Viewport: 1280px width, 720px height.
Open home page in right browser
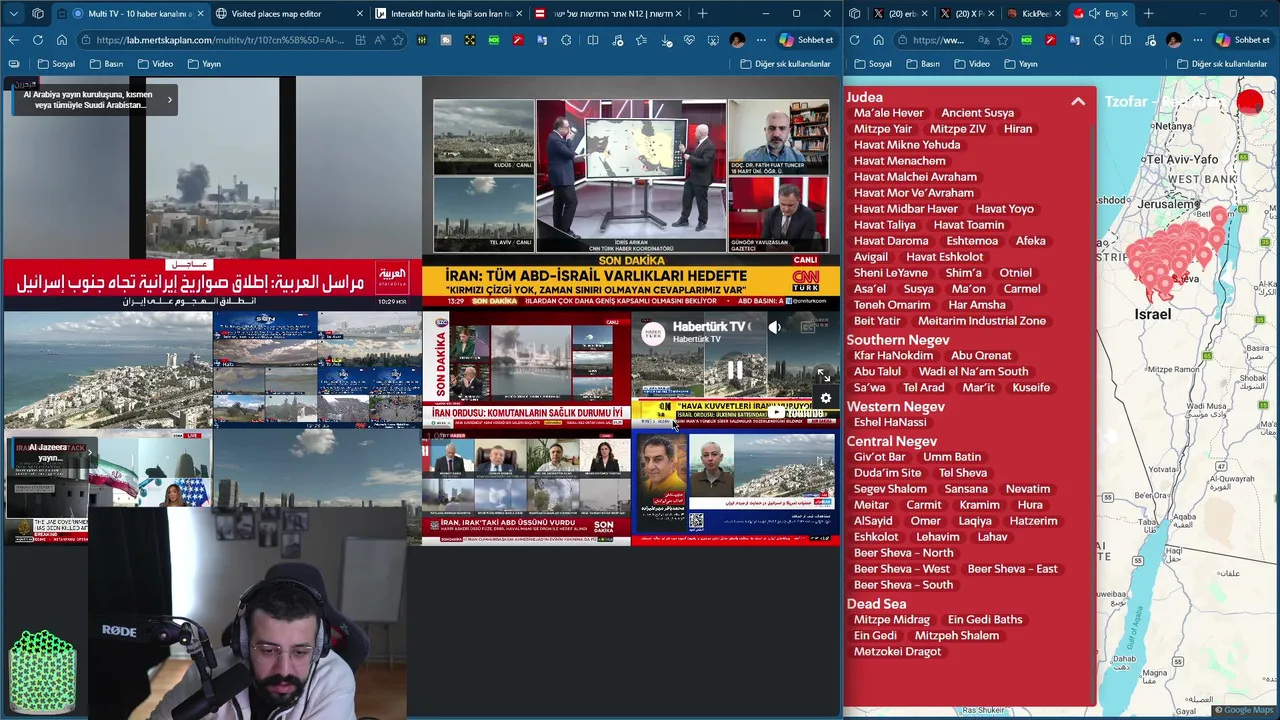click(878, 40)
